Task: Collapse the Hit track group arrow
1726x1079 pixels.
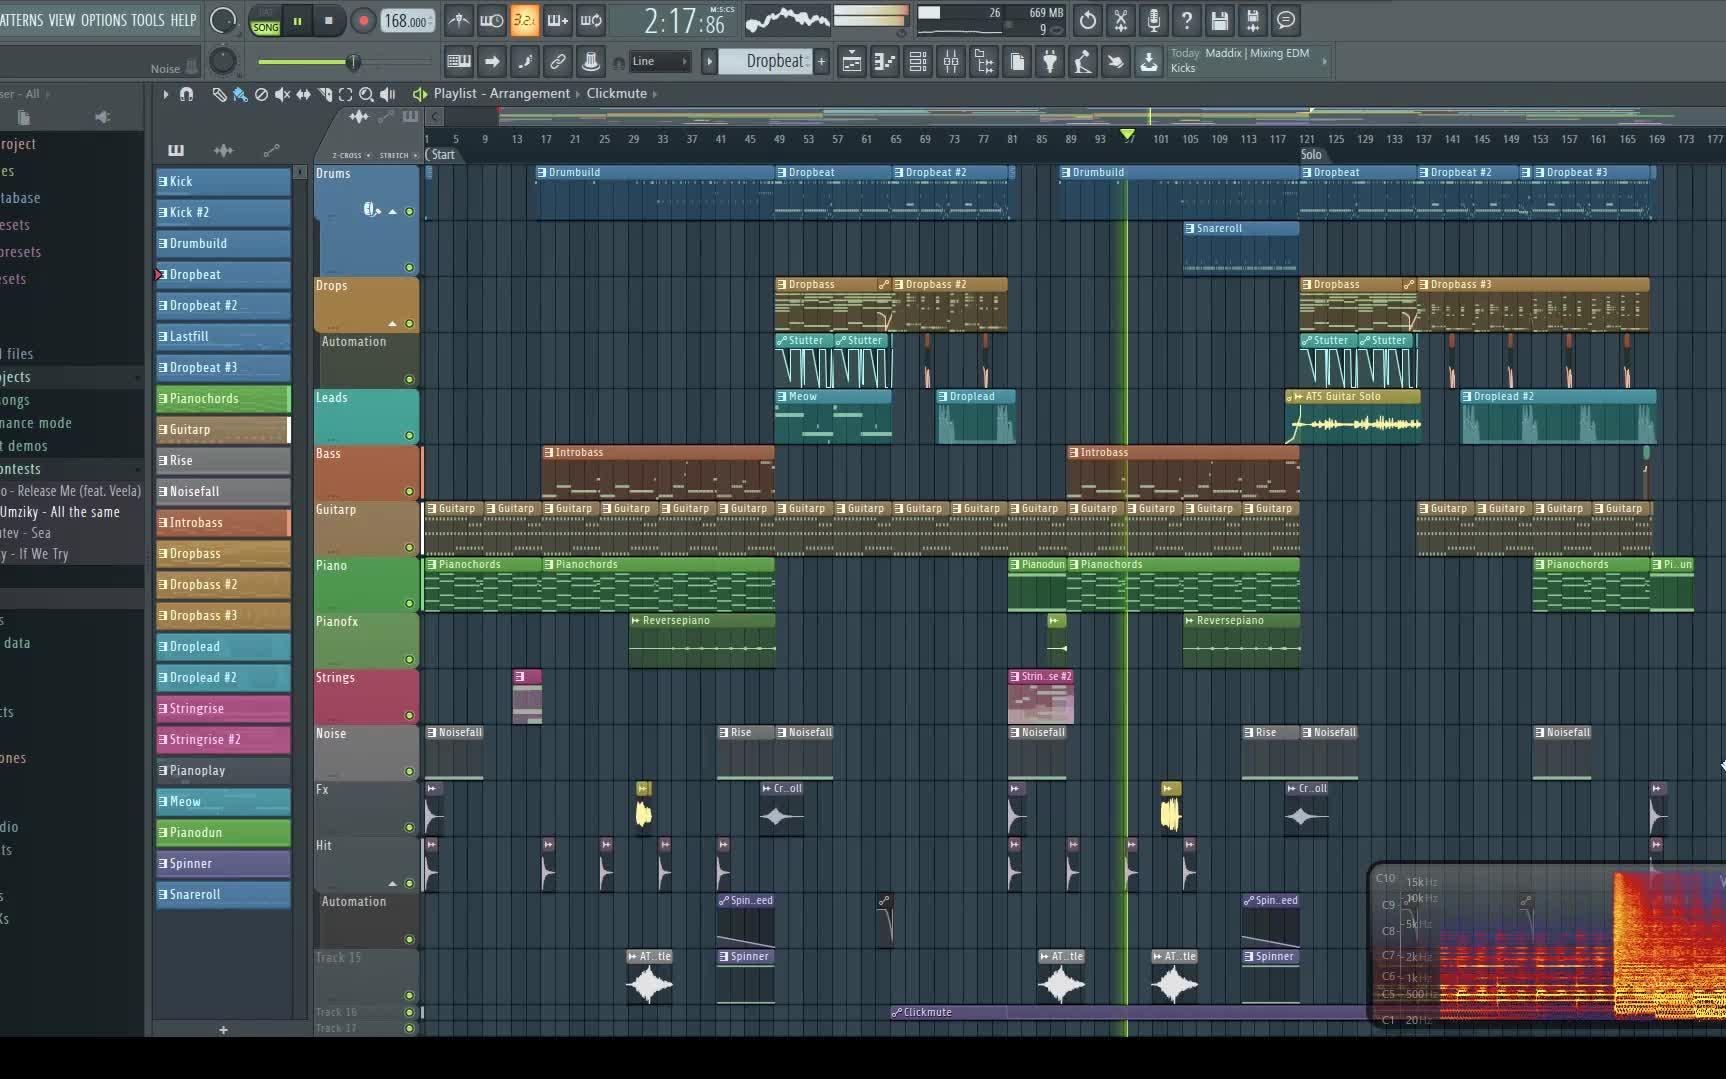Action: (392, 884)
